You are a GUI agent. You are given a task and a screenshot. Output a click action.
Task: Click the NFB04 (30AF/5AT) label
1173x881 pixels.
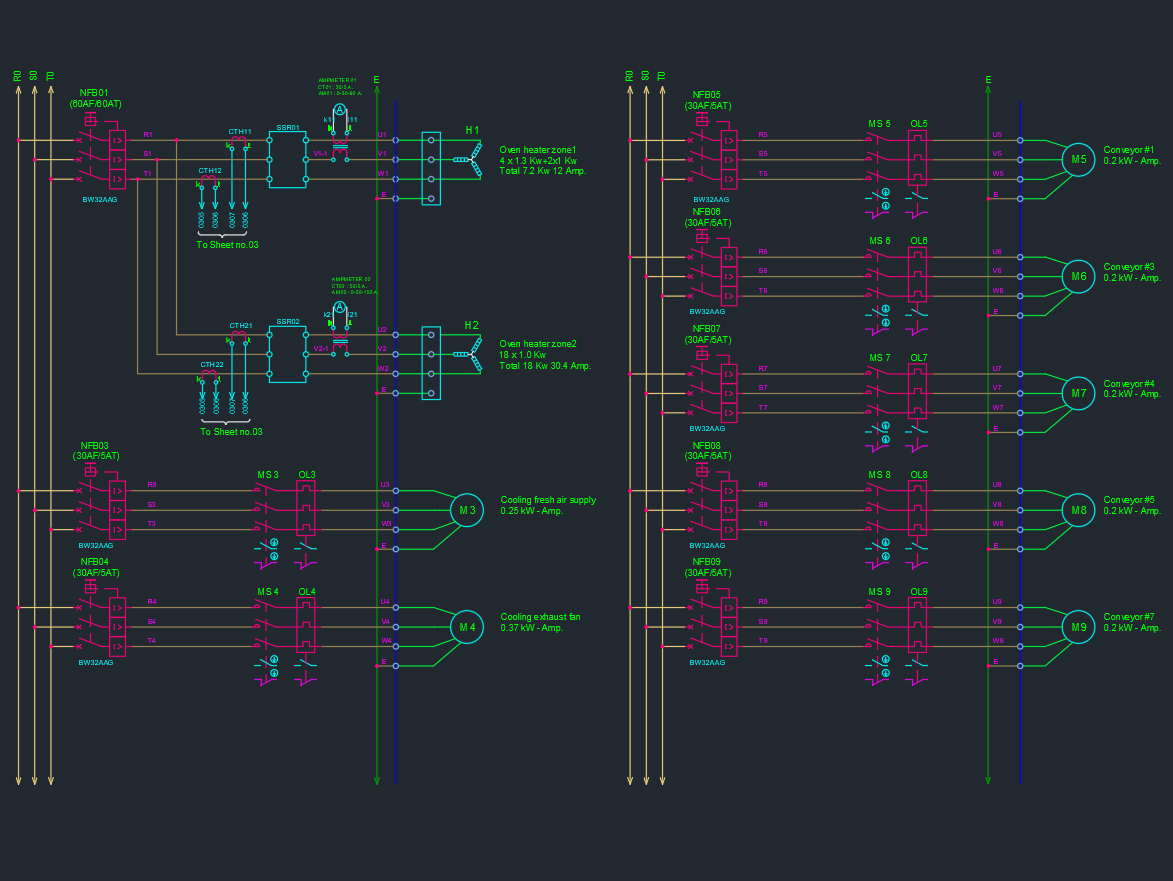(96, 568)
